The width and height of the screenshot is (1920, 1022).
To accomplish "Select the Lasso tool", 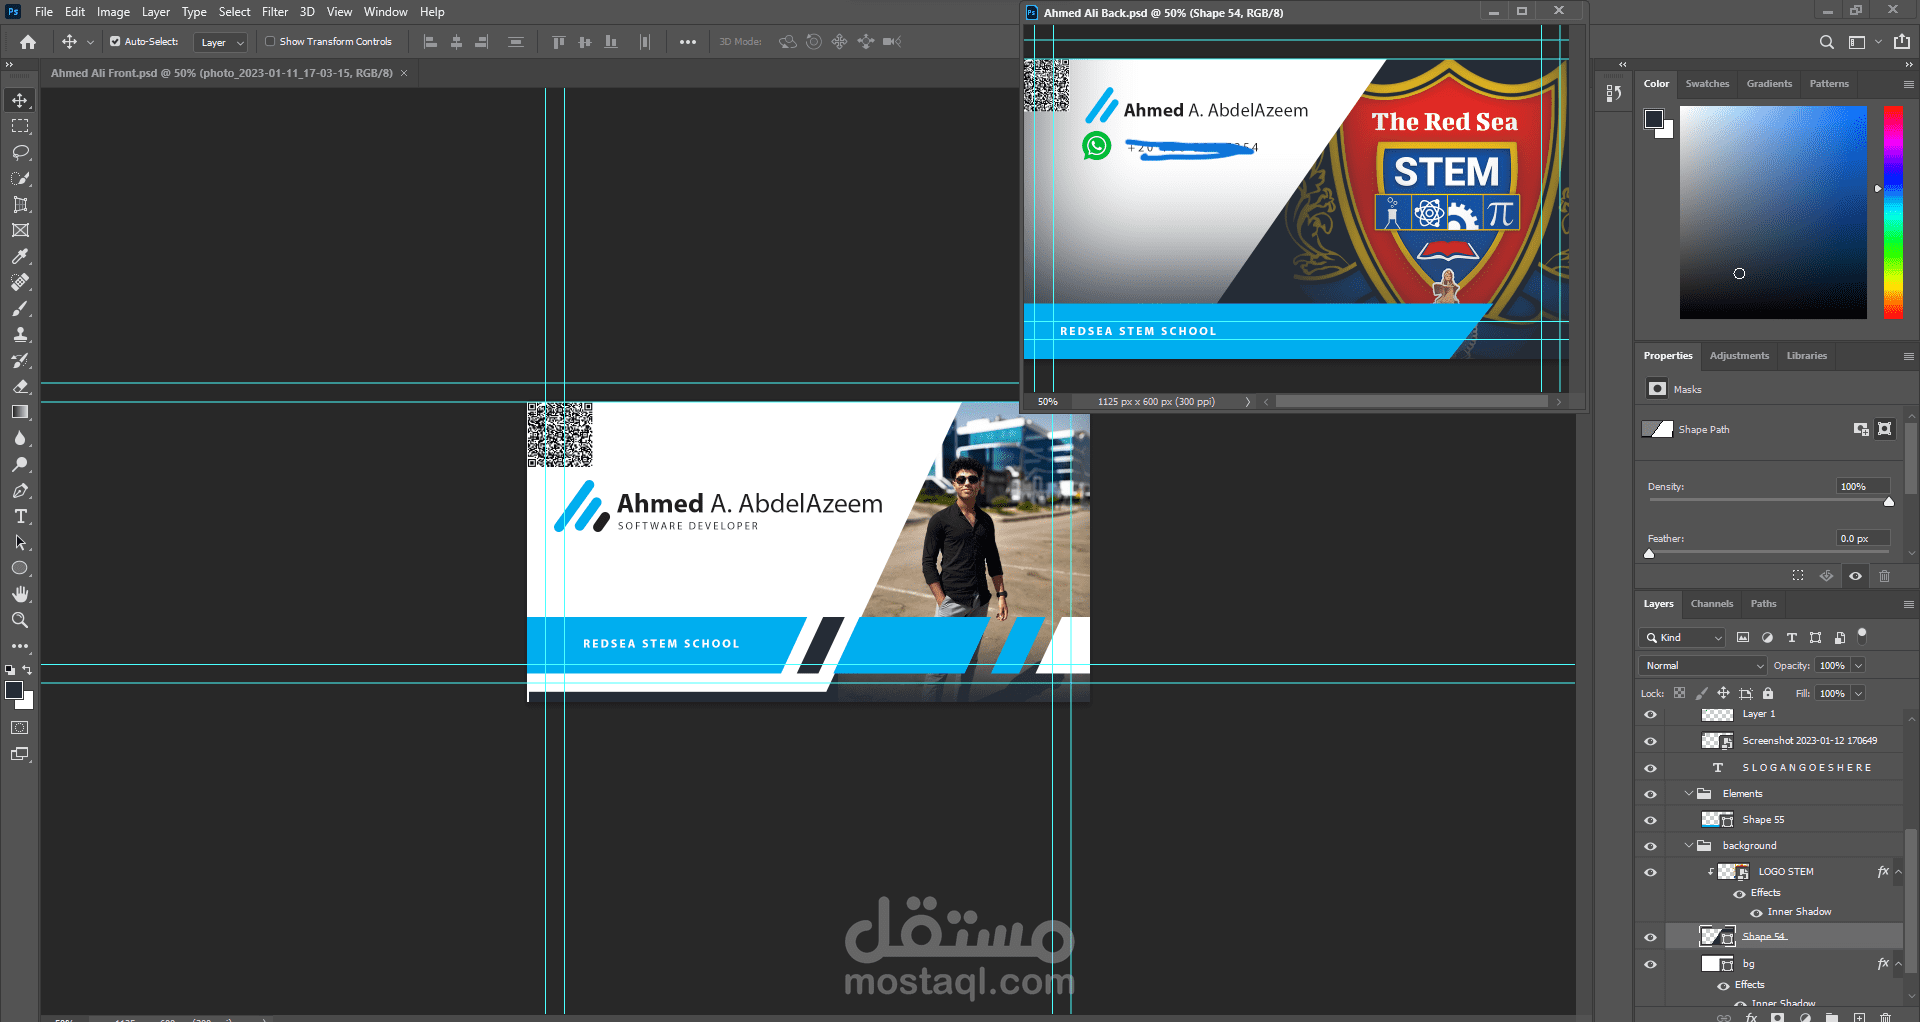I will (x=20, y=152).
